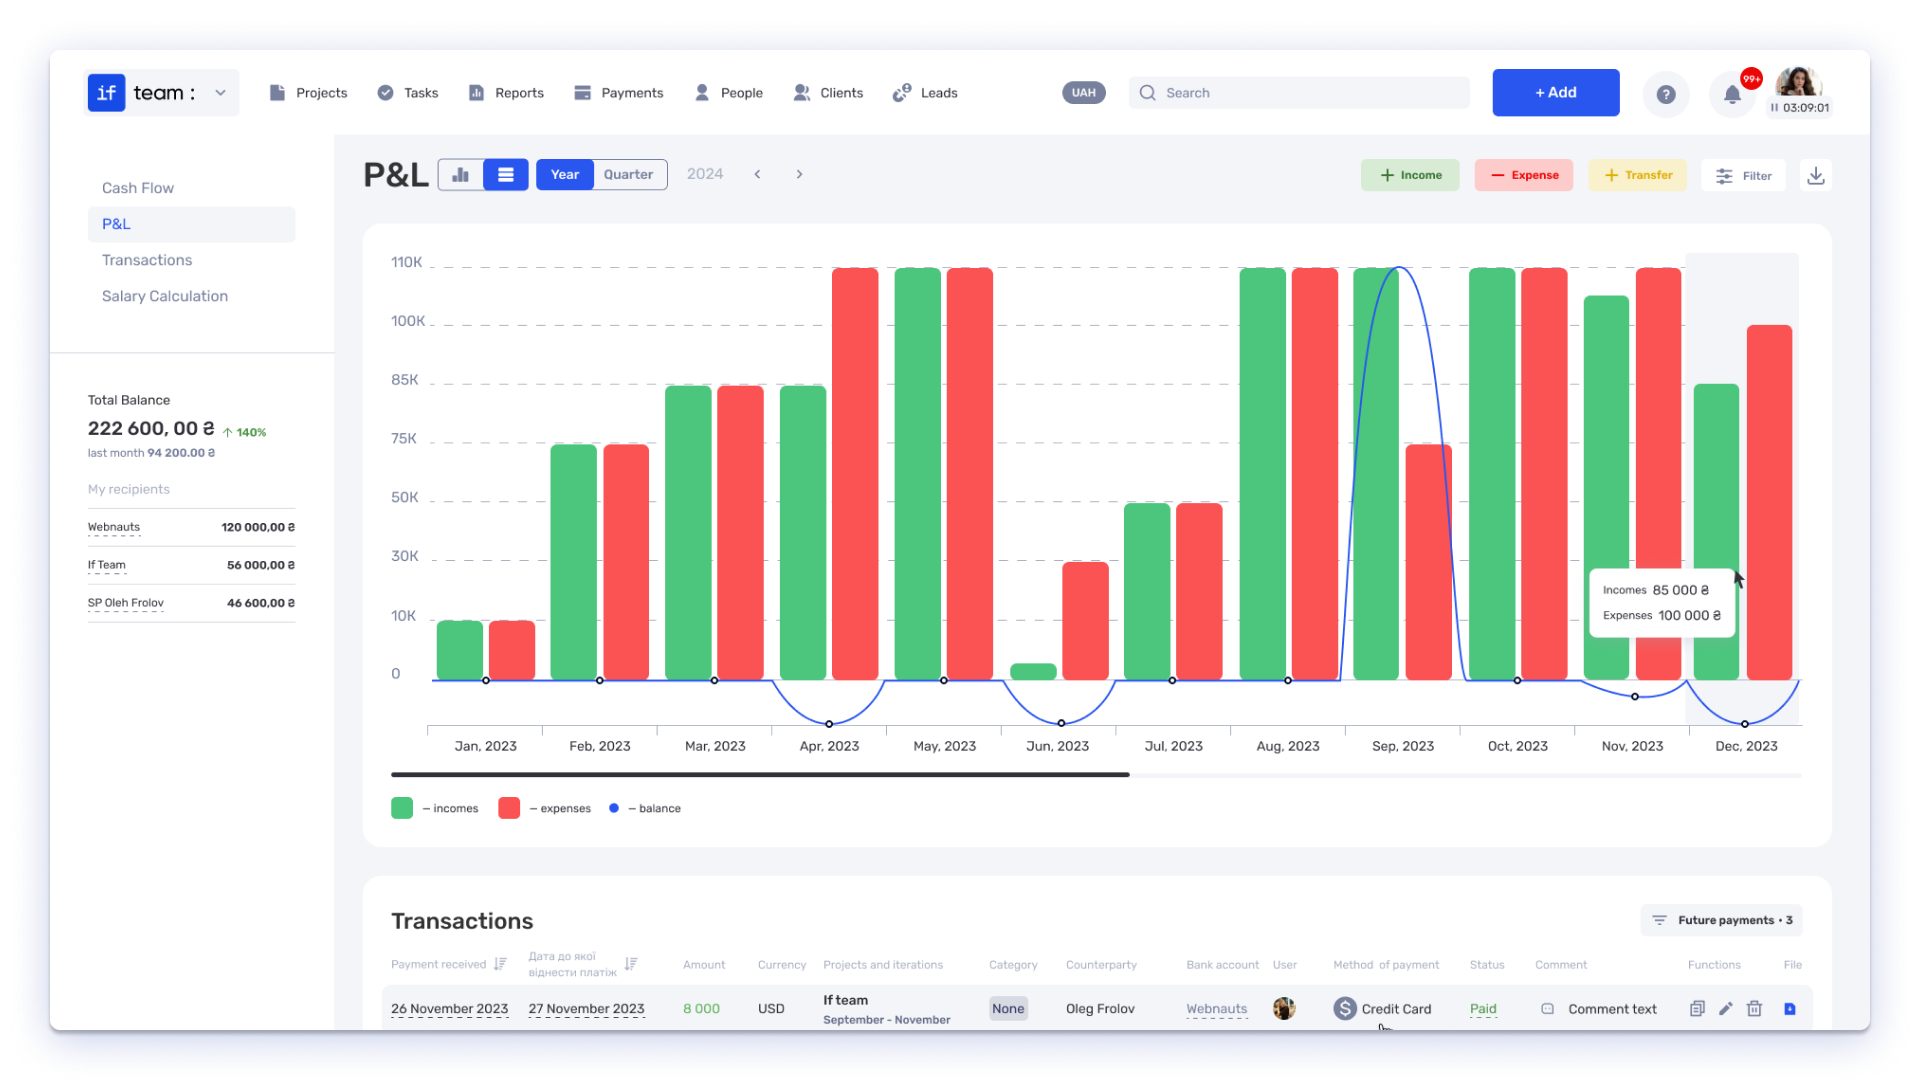Click the blue Add button
This screenshot has height=1080, width=1920.
coord(1556,93)
